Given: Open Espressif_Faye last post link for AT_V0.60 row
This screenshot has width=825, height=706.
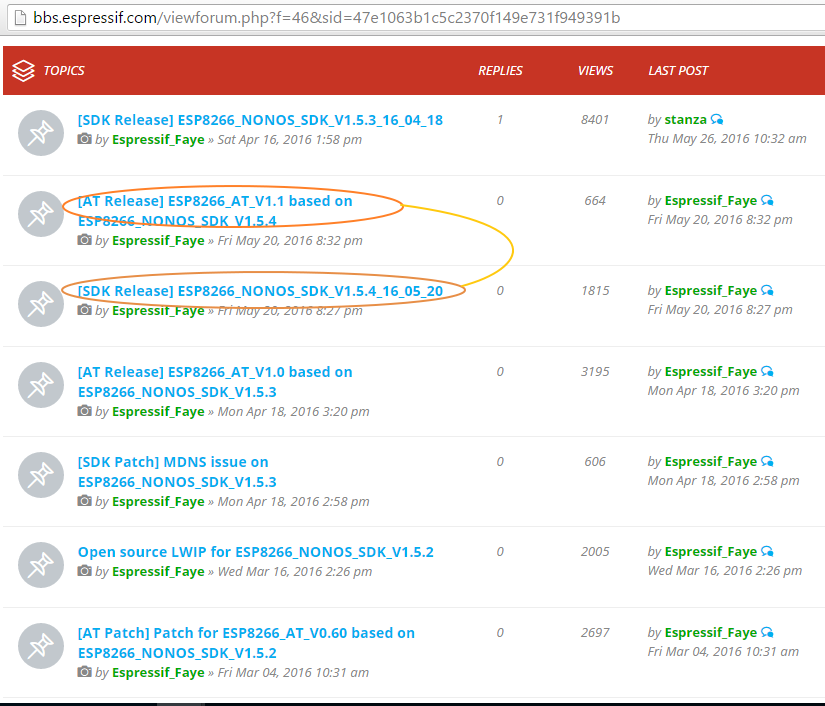Looking at the screenshot, I should point(711,633).
